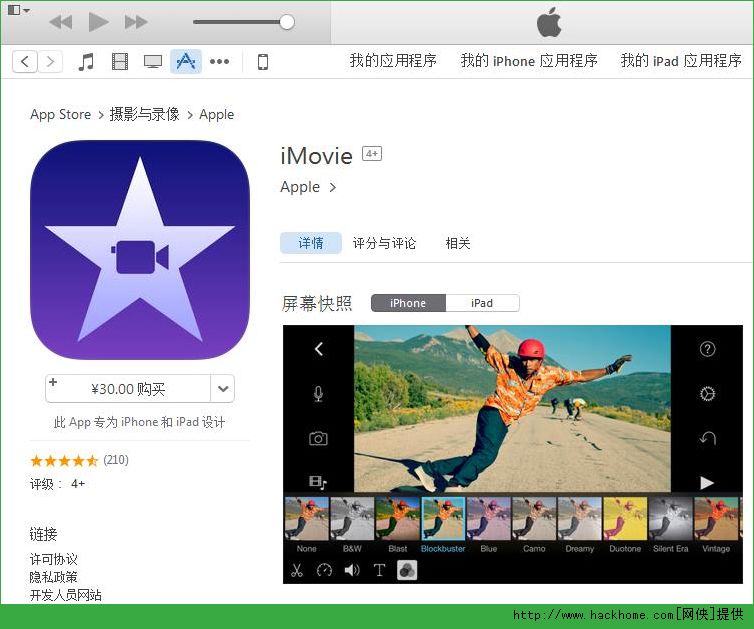Open the Movies library icon
The image size is (754, 629).
click(120, 62)
